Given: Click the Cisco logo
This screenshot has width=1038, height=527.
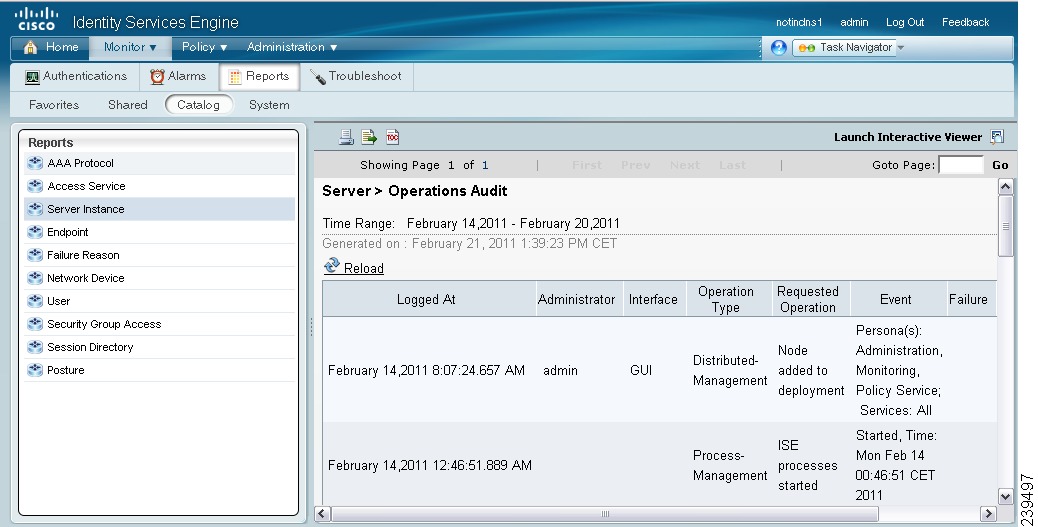Looking at the screenshot, I should (x=36, y=20).
